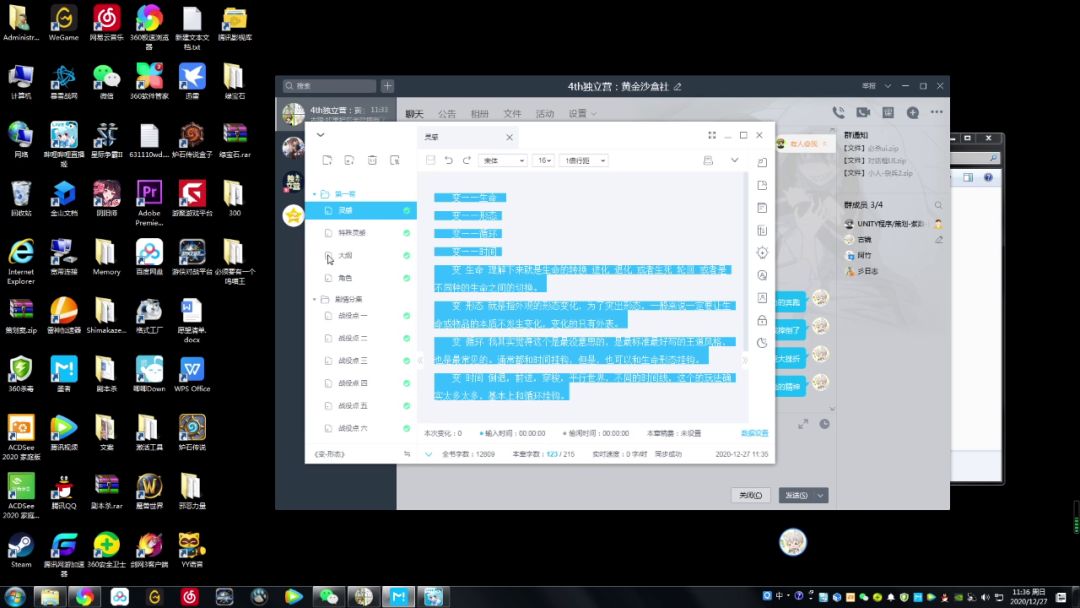This screenshot has height=608, width=1080.
Task: Open the font family dropdown 宋体
Action: pos(503,160)
